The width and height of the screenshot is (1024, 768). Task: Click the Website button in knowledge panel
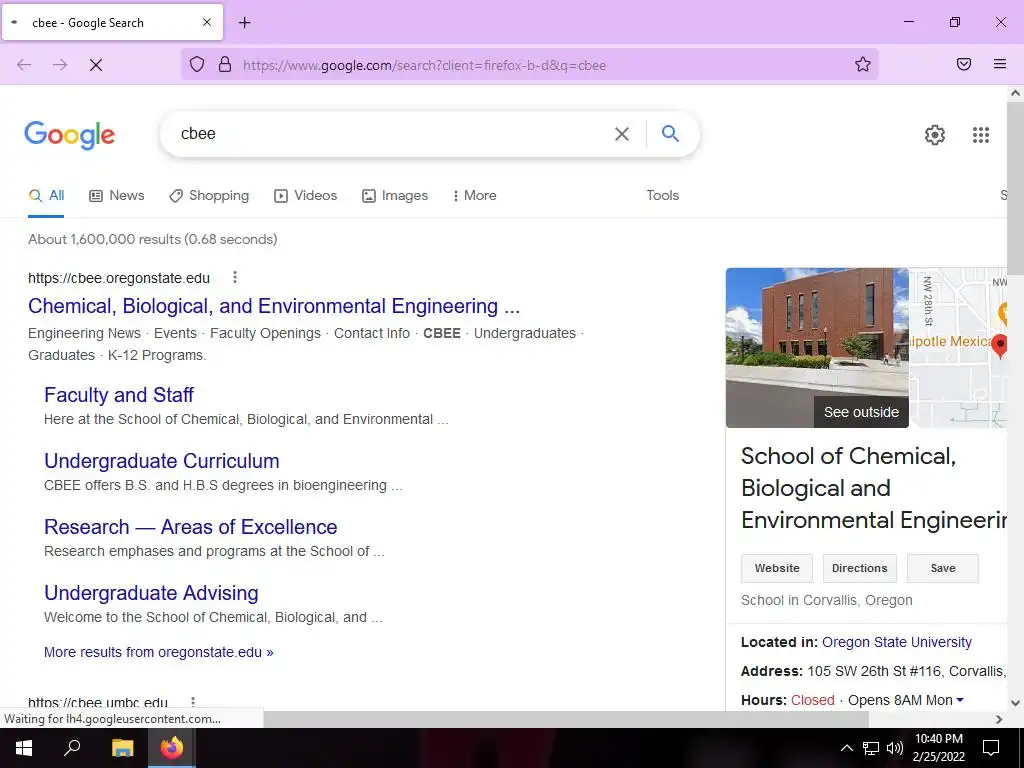[x=776, y=568]
